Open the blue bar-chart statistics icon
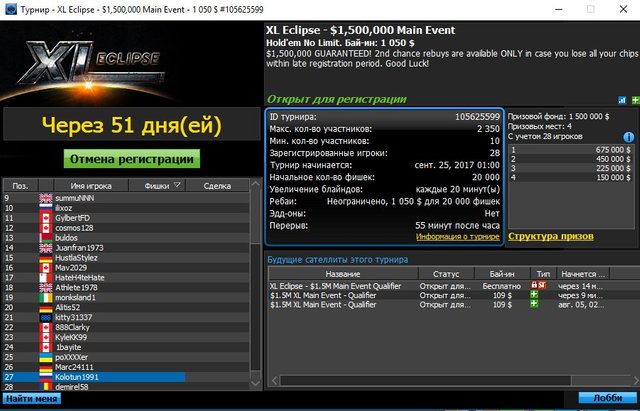The height and width of the screenshot is (411, 640). coord(622,100)
